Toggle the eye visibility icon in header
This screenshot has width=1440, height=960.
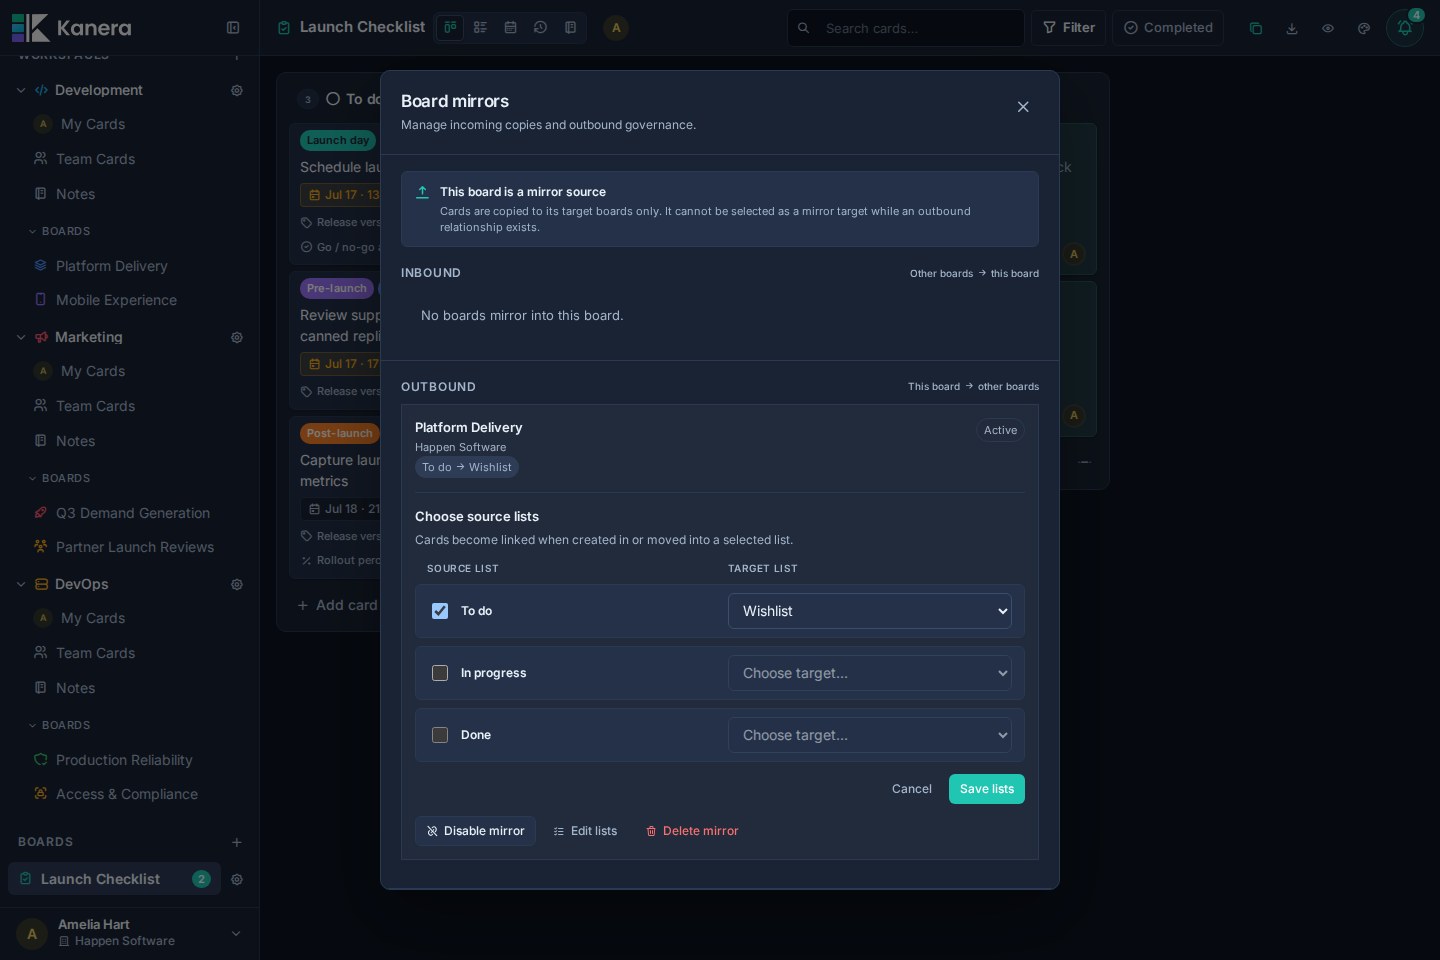coord(1328,28)
